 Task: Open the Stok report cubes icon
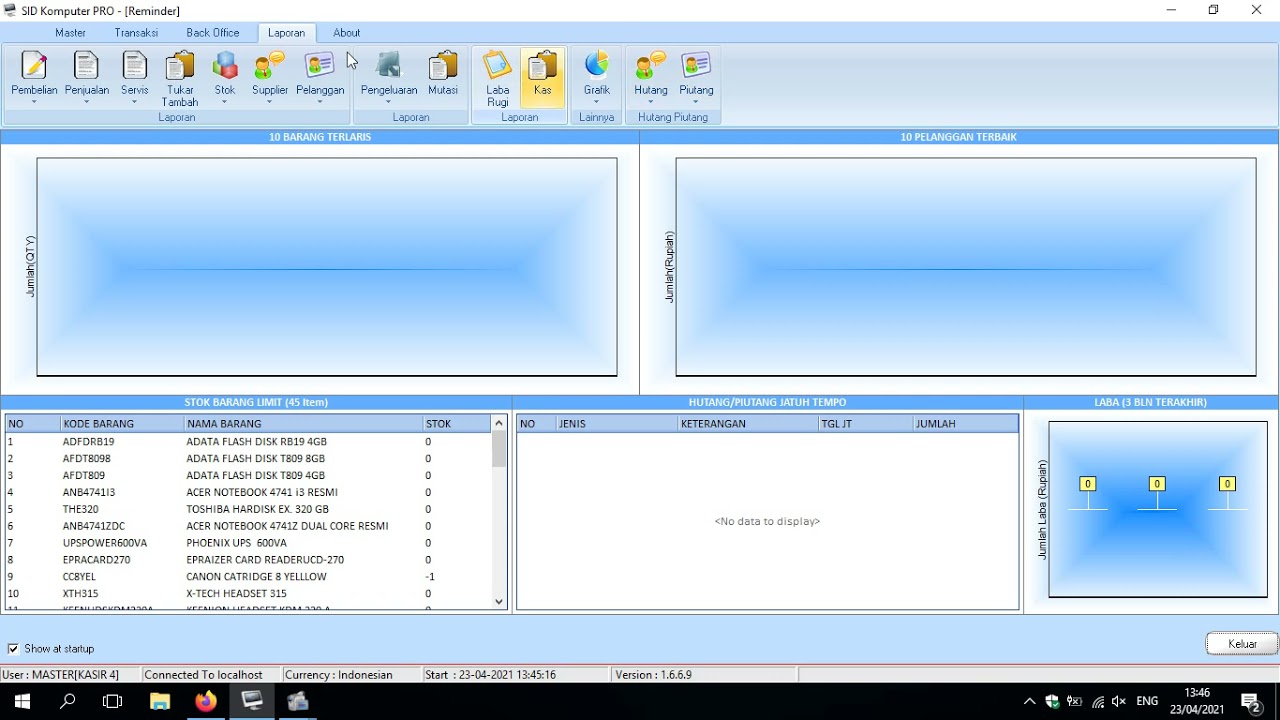coord(225,66)
